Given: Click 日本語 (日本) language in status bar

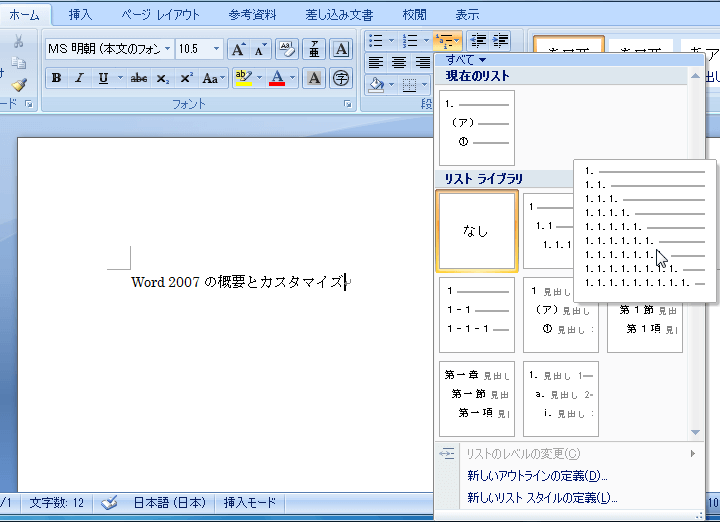Looking at the screenshot, I should point(169,503).
